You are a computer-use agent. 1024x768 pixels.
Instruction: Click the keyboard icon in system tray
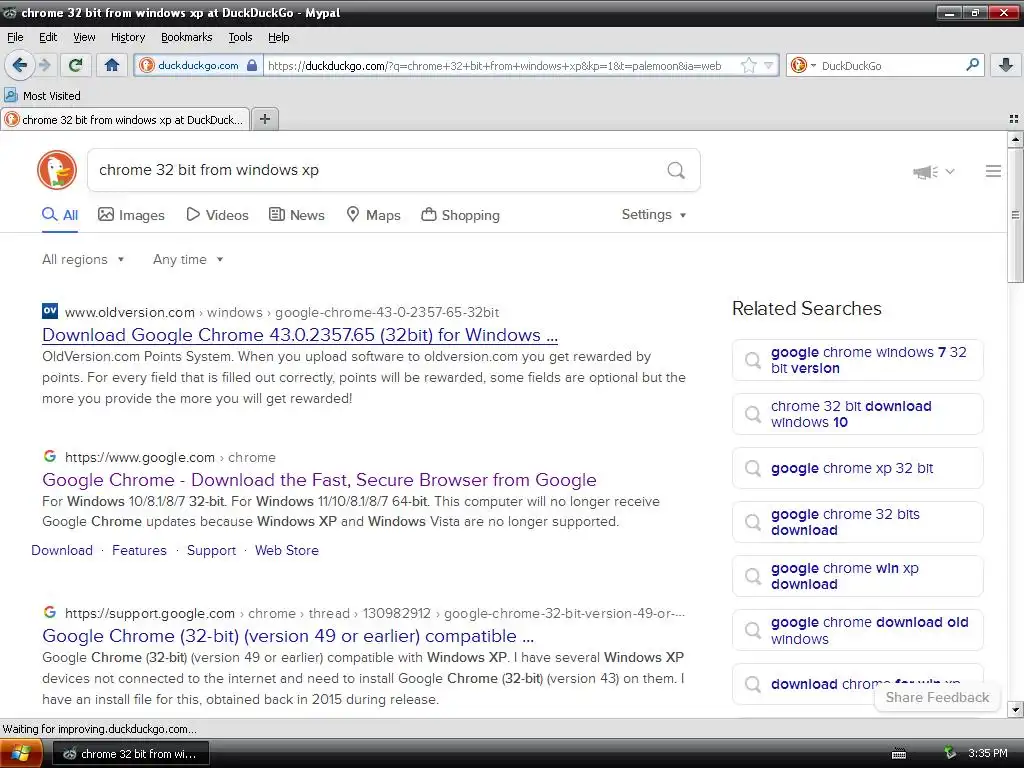pos(899,754)
